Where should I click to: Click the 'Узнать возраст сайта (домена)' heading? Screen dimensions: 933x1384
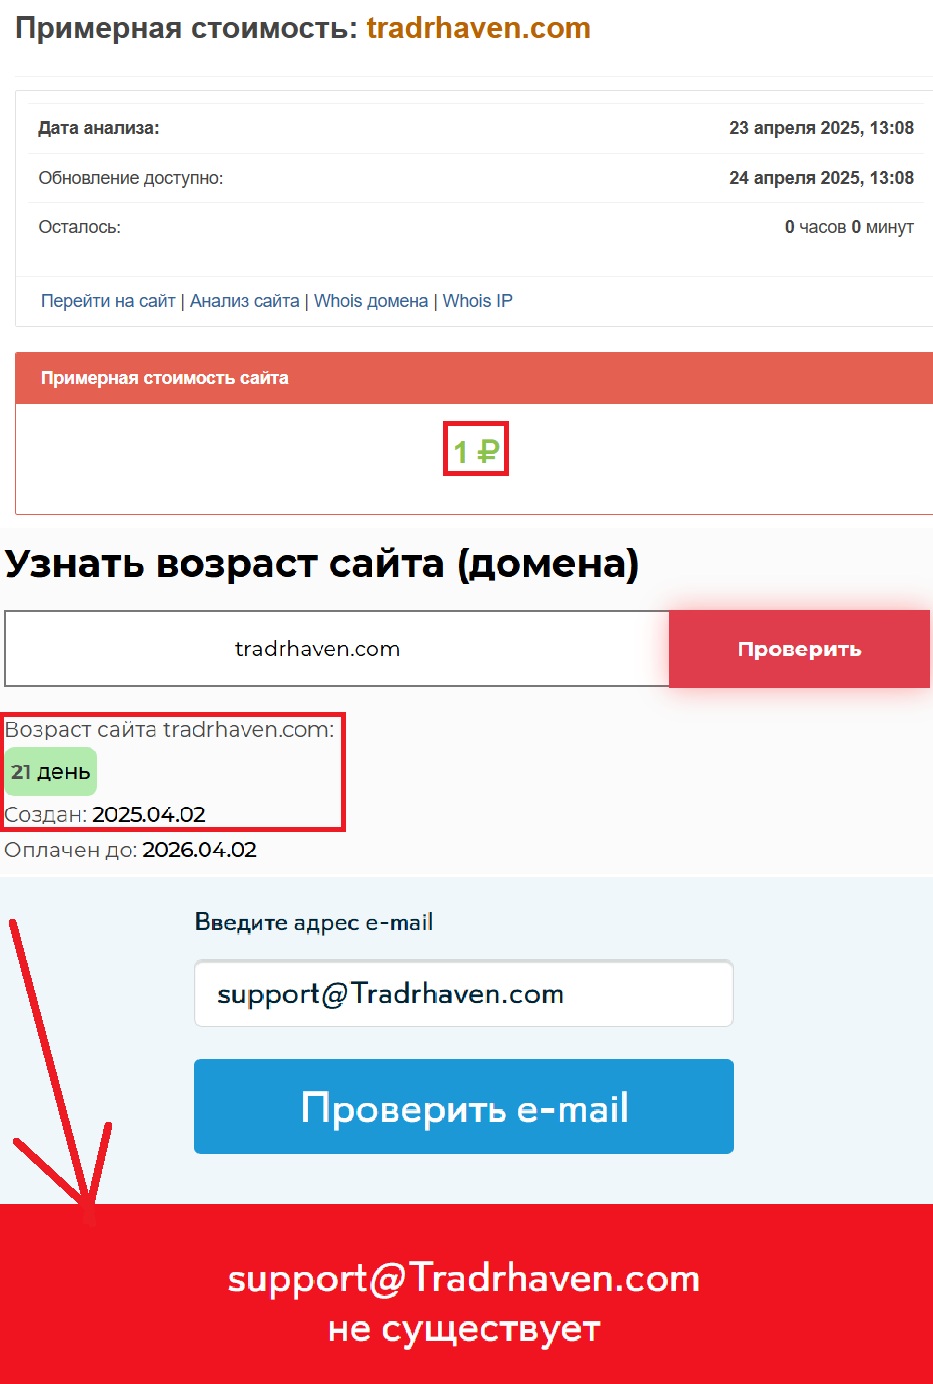point(322,564)
